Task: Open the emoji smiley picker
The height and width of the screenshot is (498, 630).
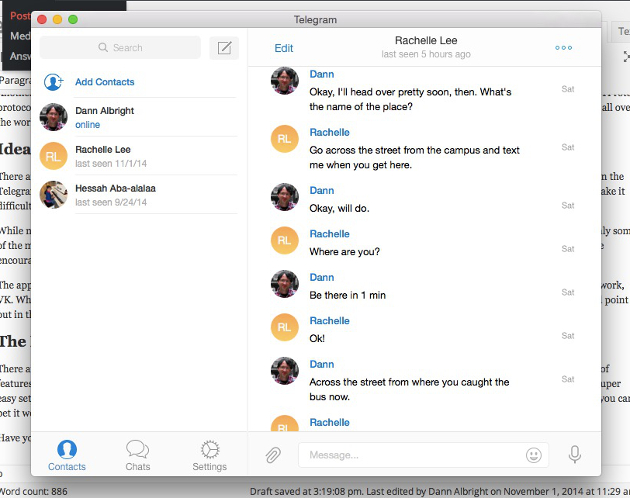Action: [x=534, y=455]
